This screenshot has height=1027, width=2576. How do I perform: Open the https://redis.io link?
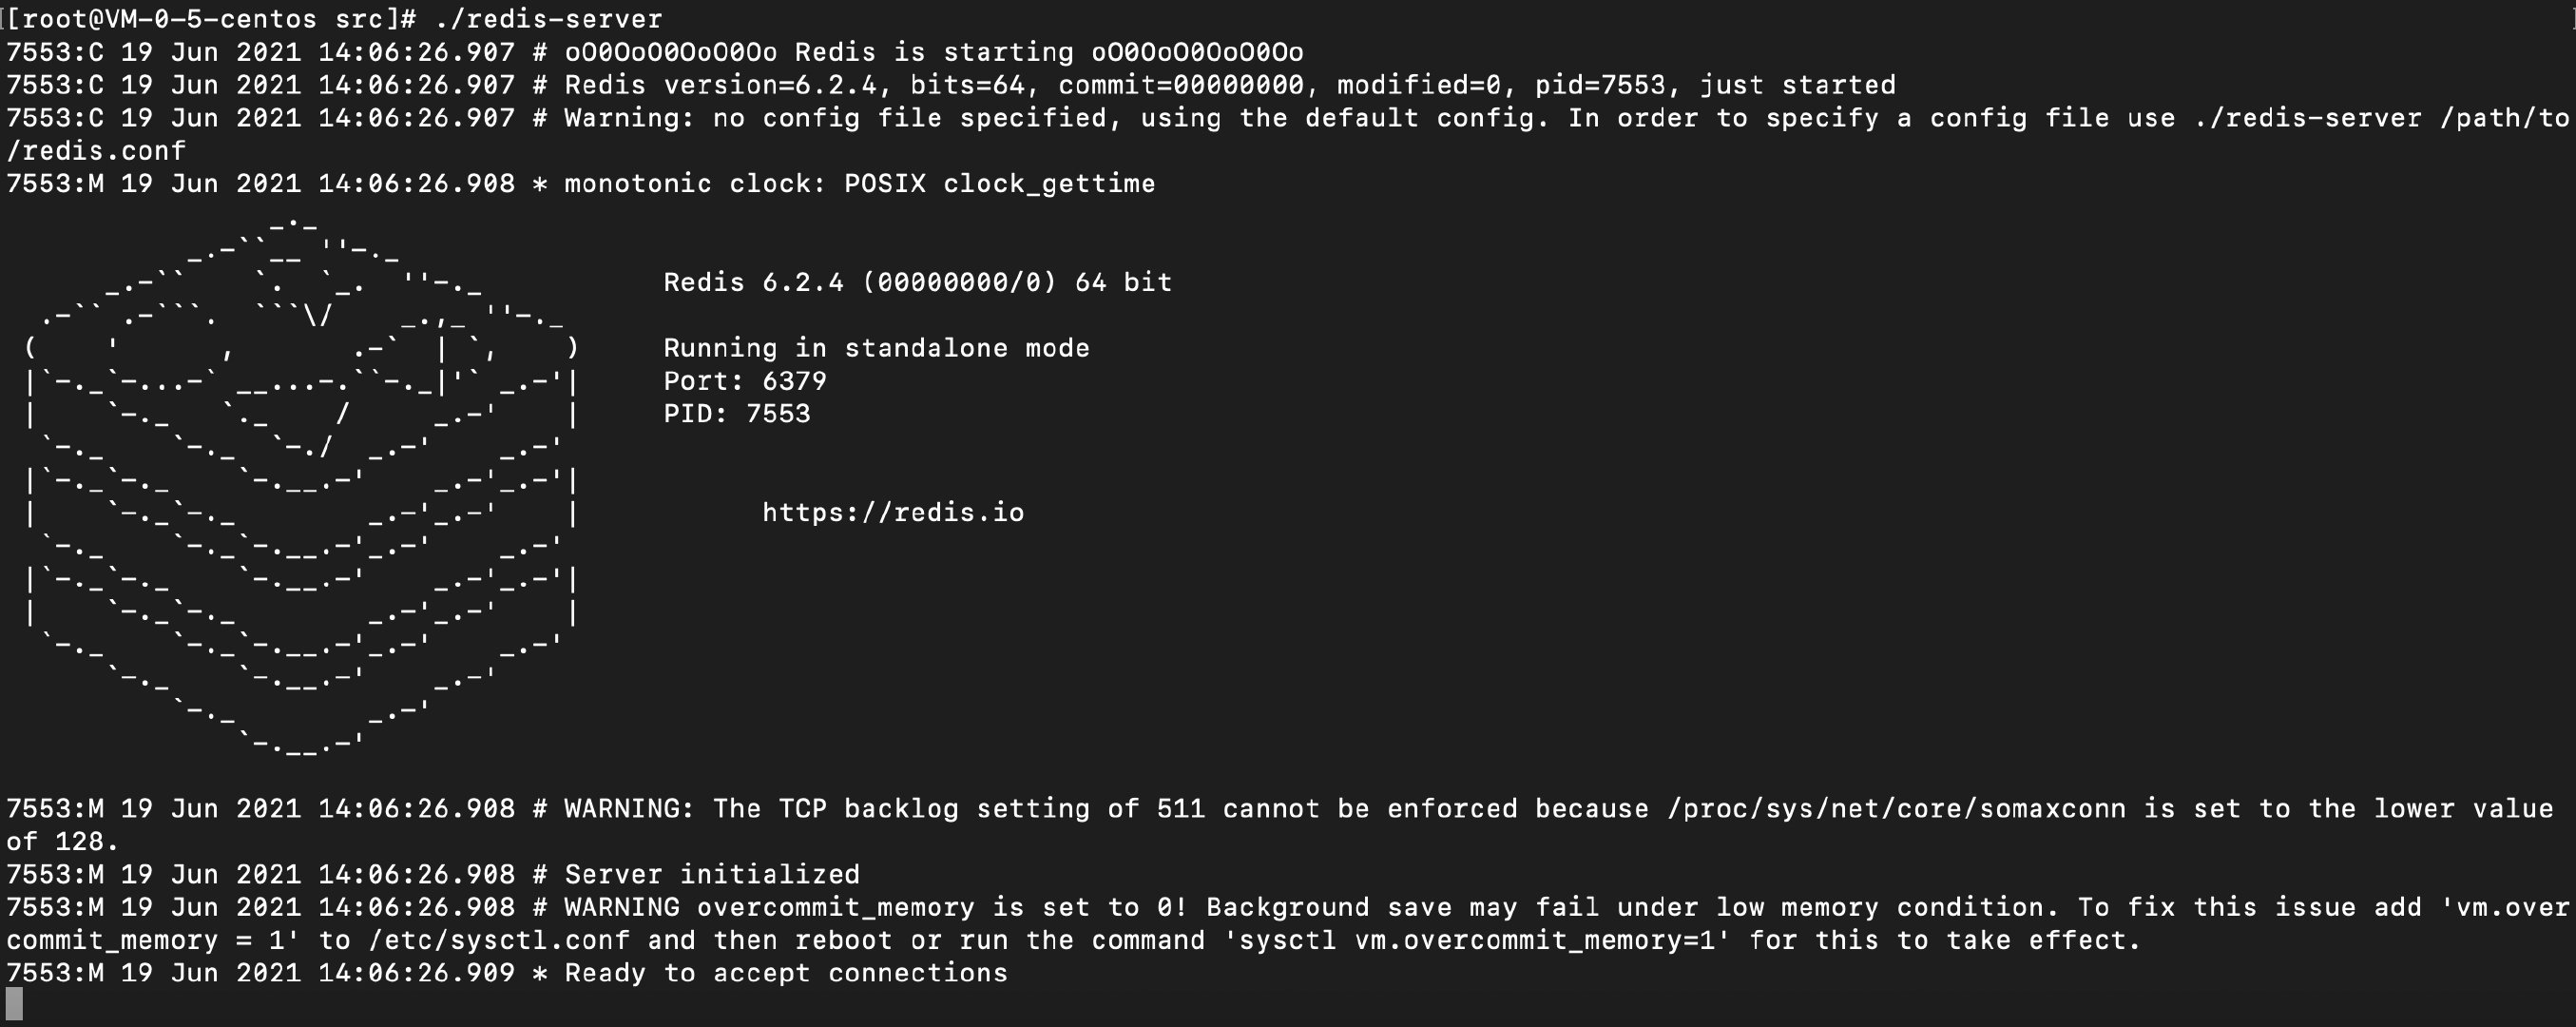[x=893, y=513]
